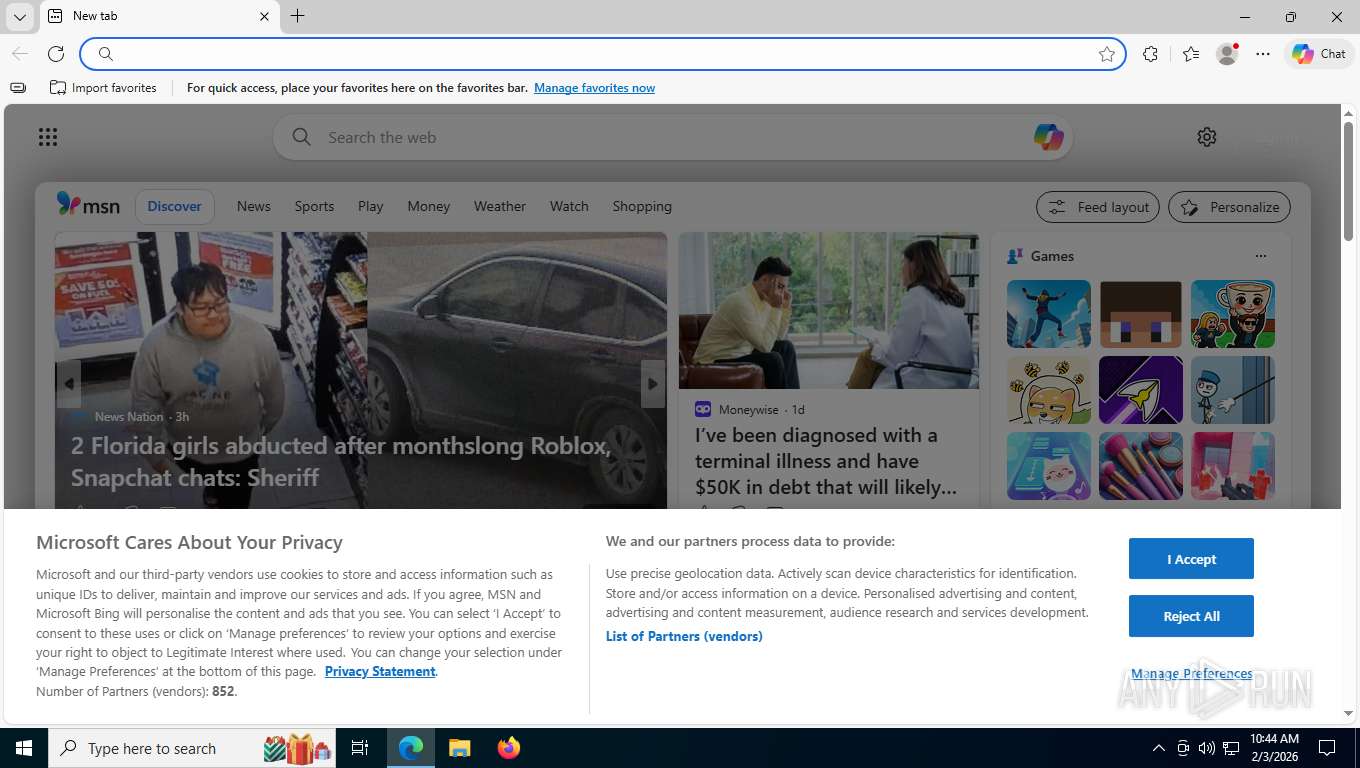Open the Florida girls abducted headline
This screenshot has width=1360, height=768.
(x=341, y=461)
